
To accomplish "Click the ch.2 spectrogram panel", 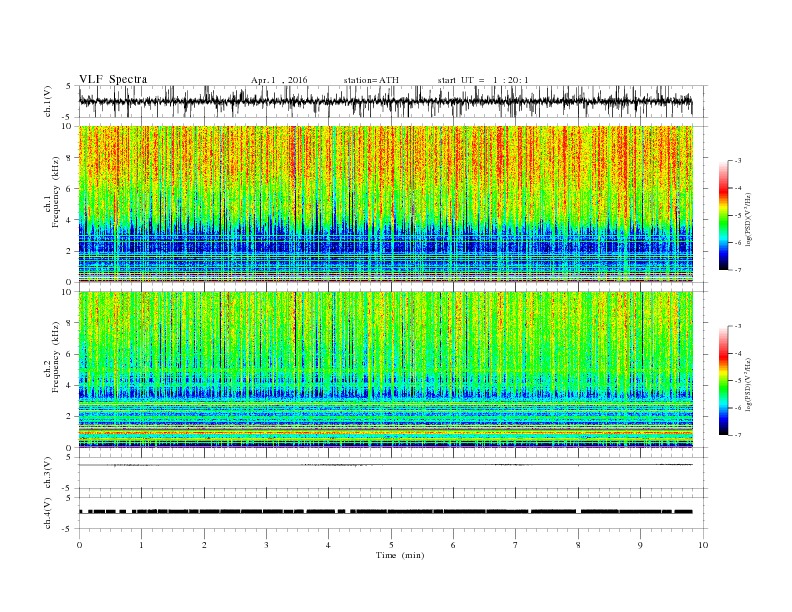I will [x=385, y=370].
